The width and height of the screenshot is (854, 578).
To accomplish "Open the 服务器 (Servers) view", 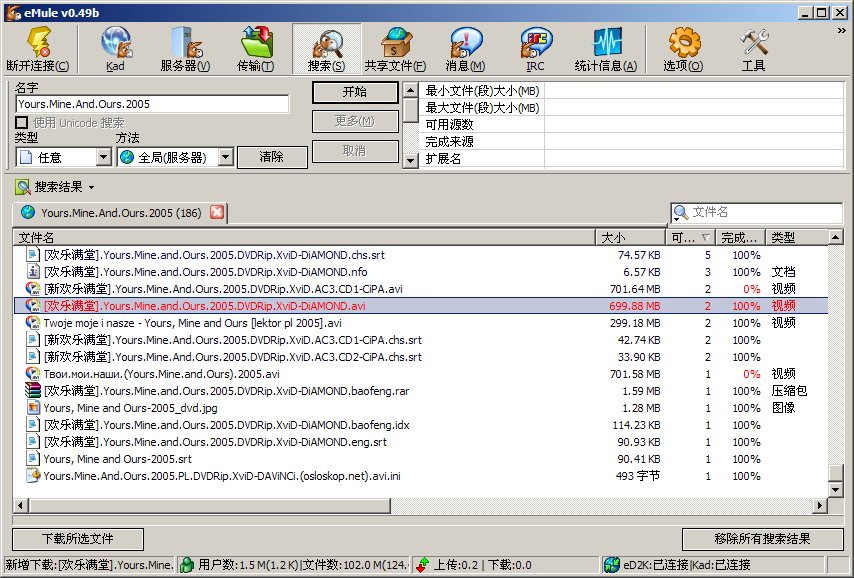I will coord(183,47).
